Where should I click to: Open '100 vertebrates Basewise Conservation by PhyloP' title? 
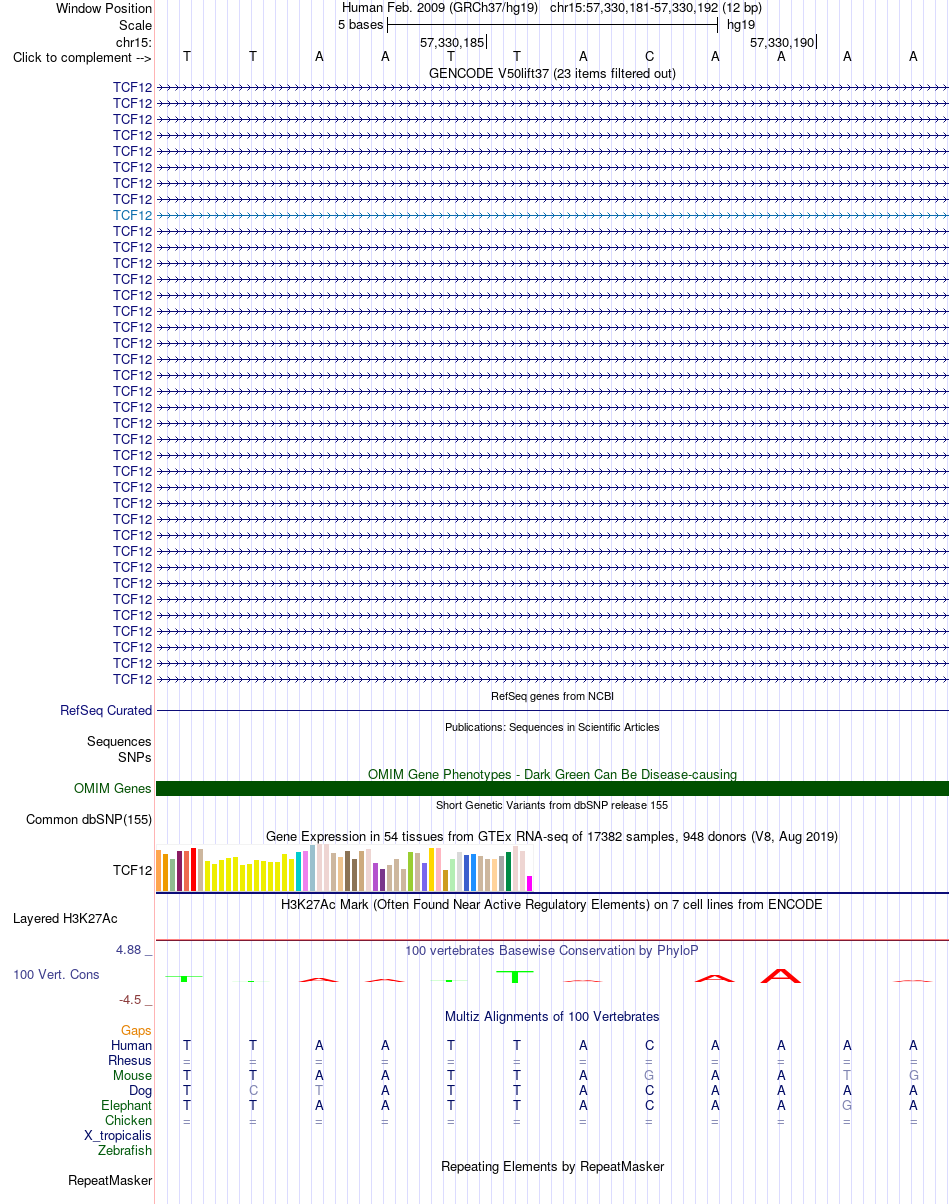coord(552,951)
